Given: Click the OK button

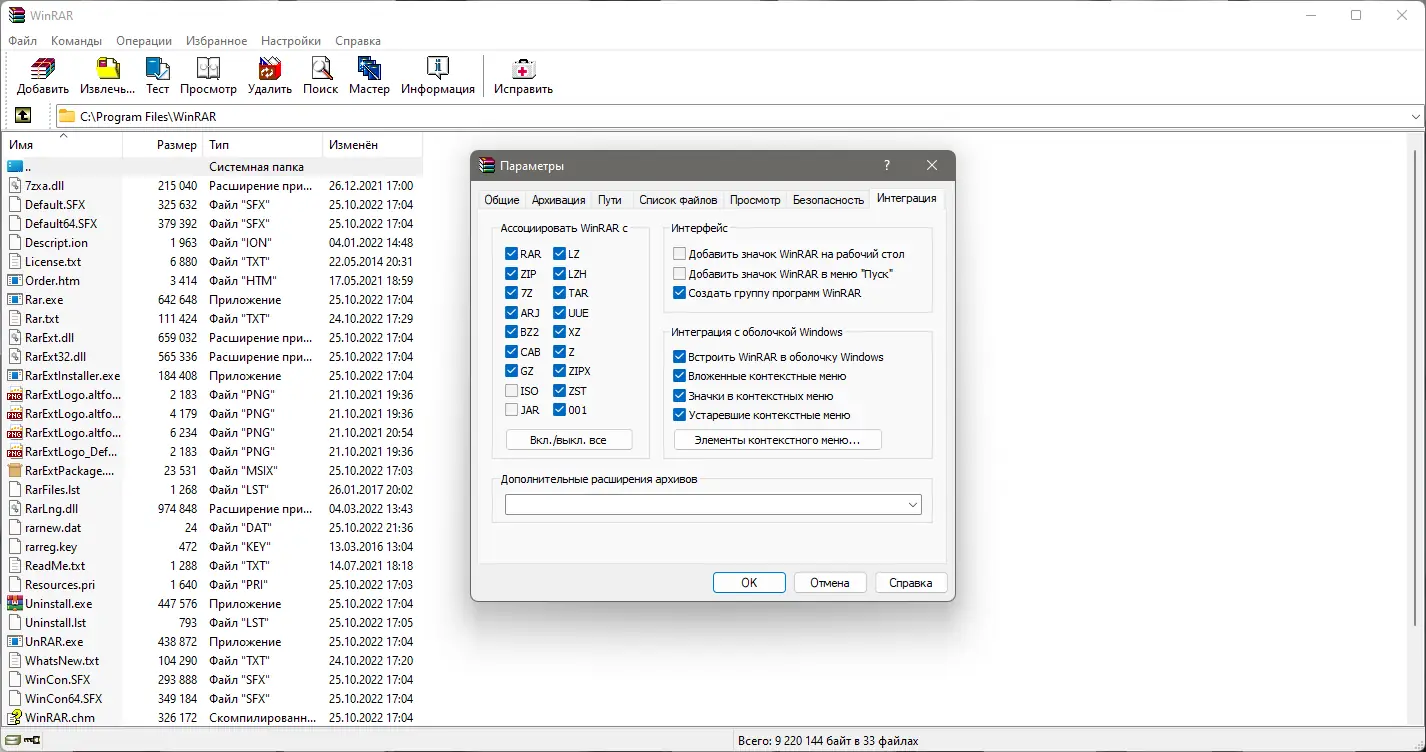Looking at the screenshot, I should [749, 583].
